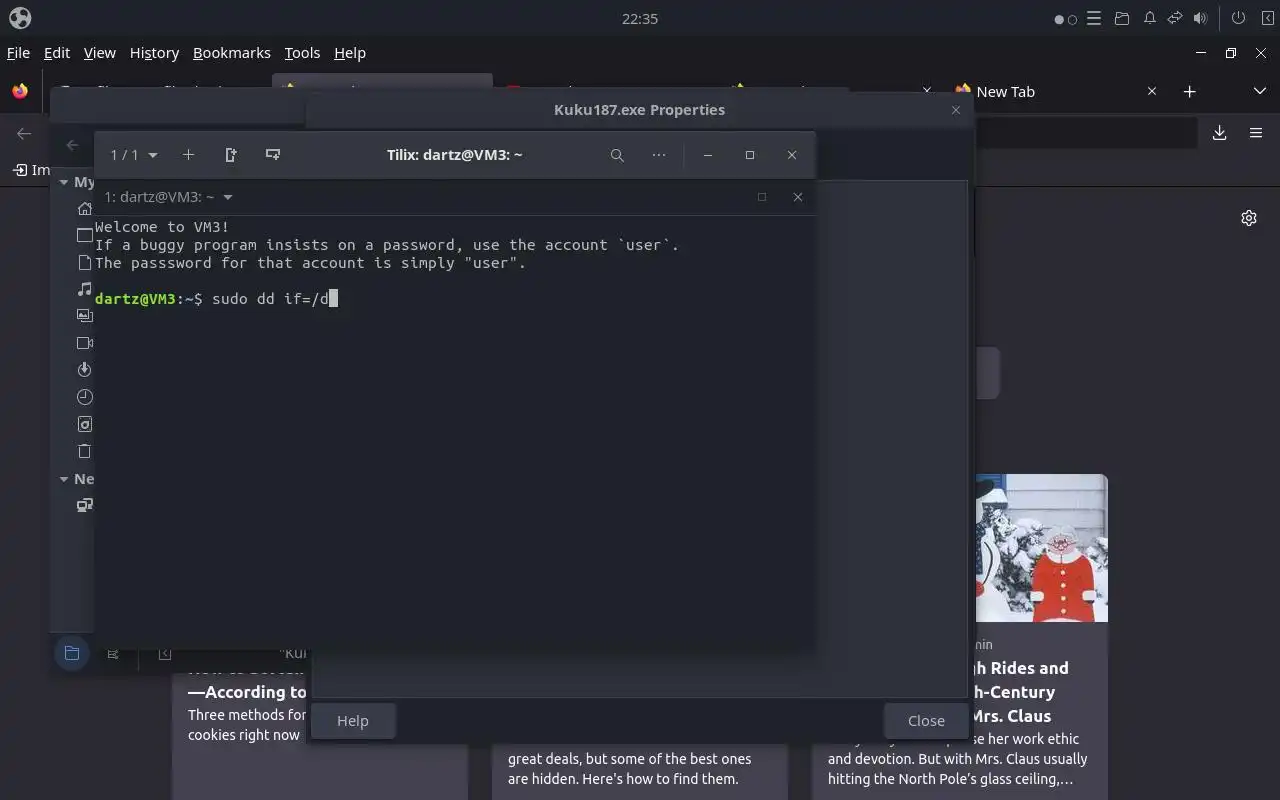Open the folder places icon in top panel
This screenshot has width=1280, height=800.
(1122, 18)
